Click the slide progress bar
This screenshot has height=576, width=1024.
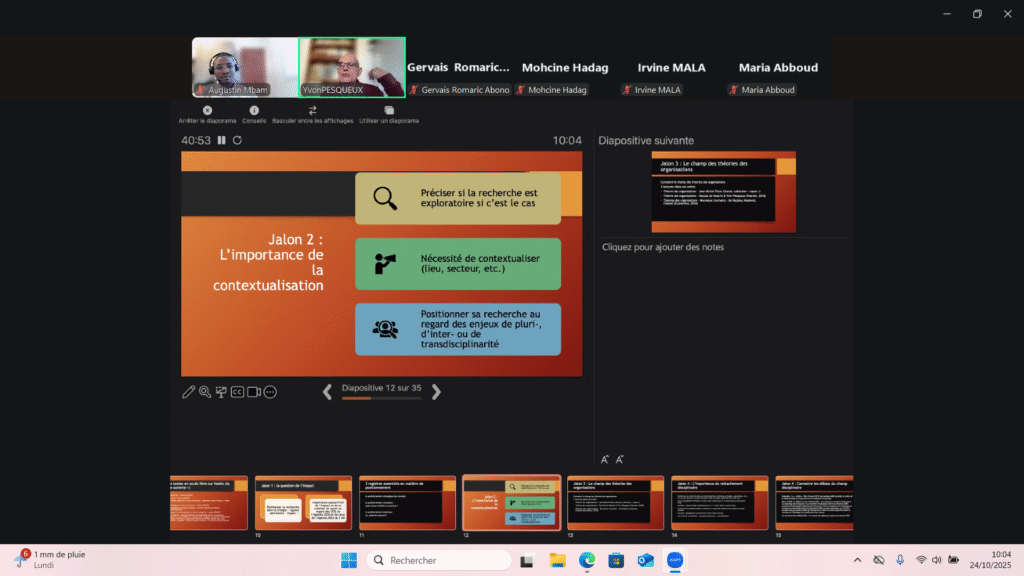[x=381, y=398]
